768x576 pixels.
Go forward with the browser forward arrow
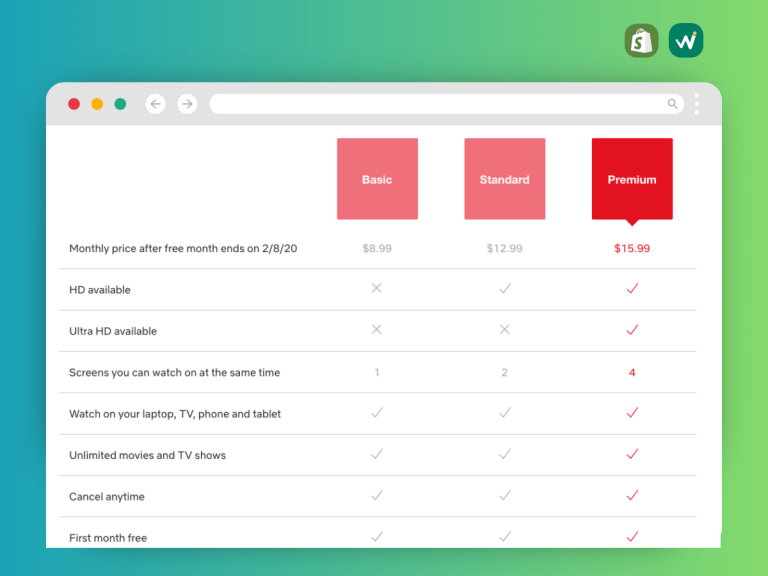[187, 104]
